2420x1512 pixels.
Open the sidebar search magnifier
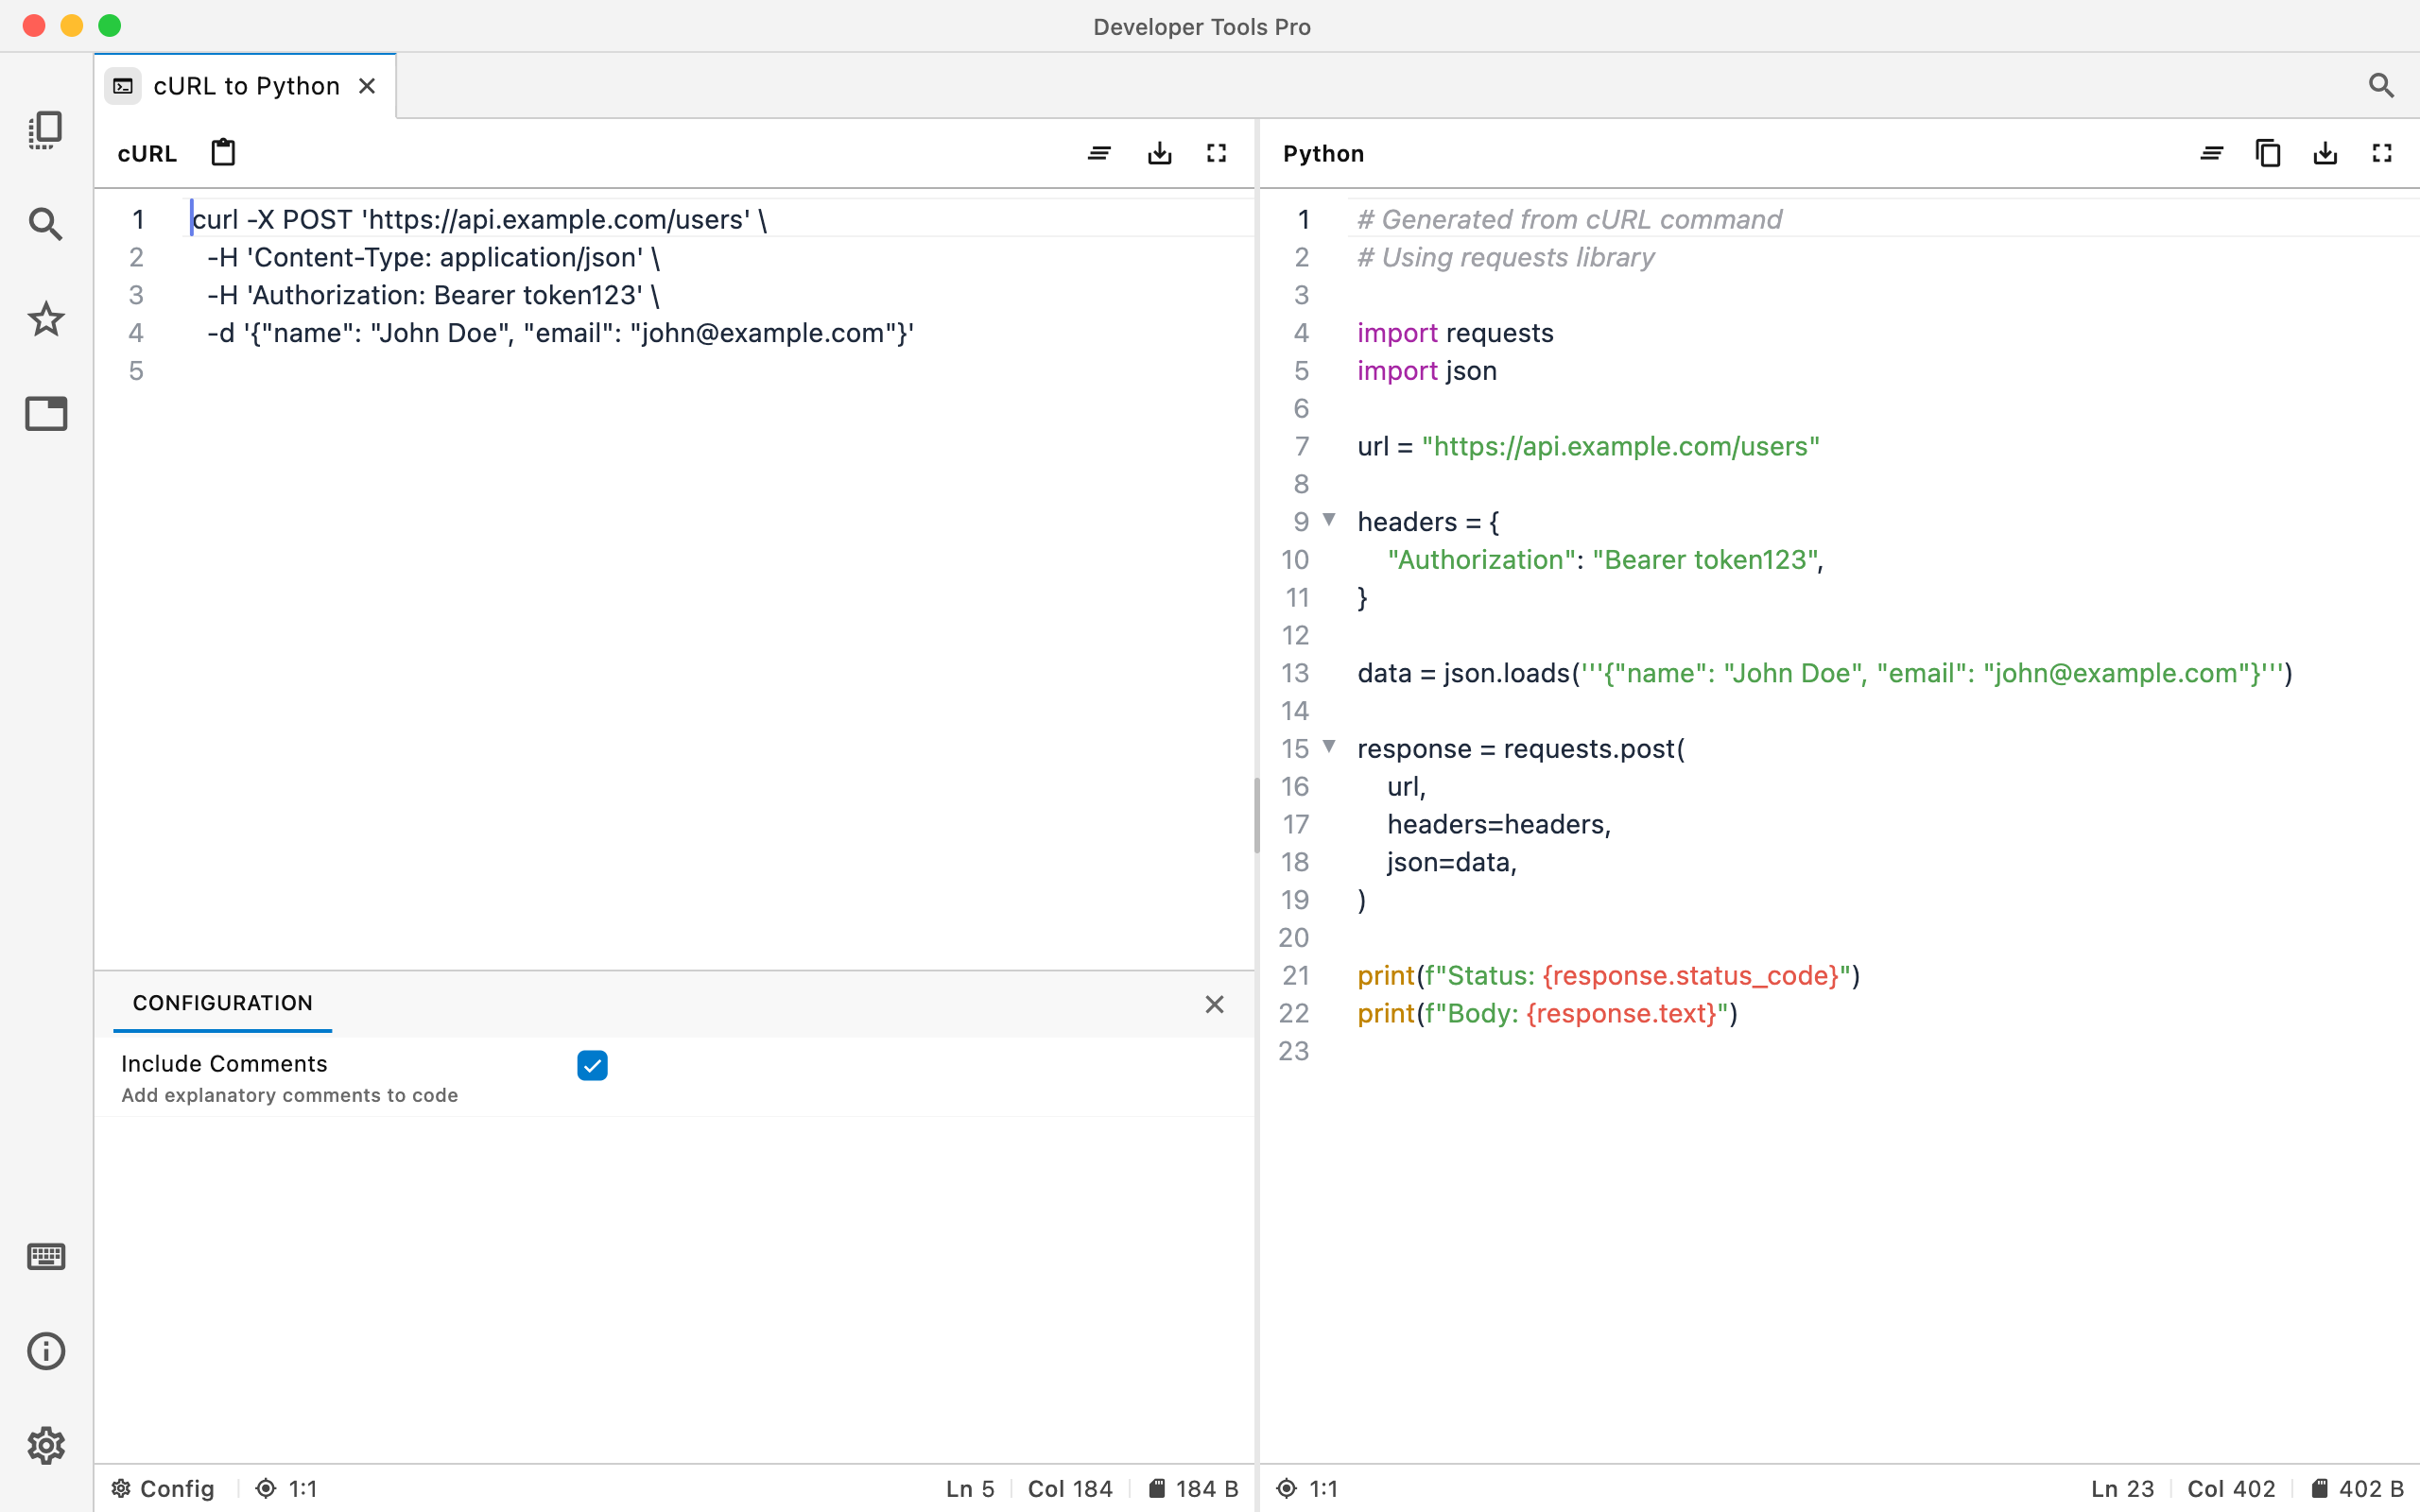(46, 224)
